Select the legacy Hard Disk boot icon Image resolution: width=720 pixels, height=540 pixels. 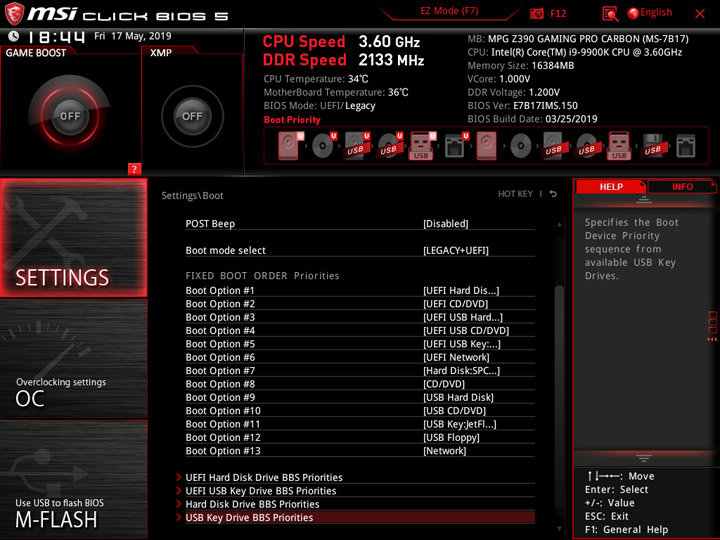pos(487,146)
